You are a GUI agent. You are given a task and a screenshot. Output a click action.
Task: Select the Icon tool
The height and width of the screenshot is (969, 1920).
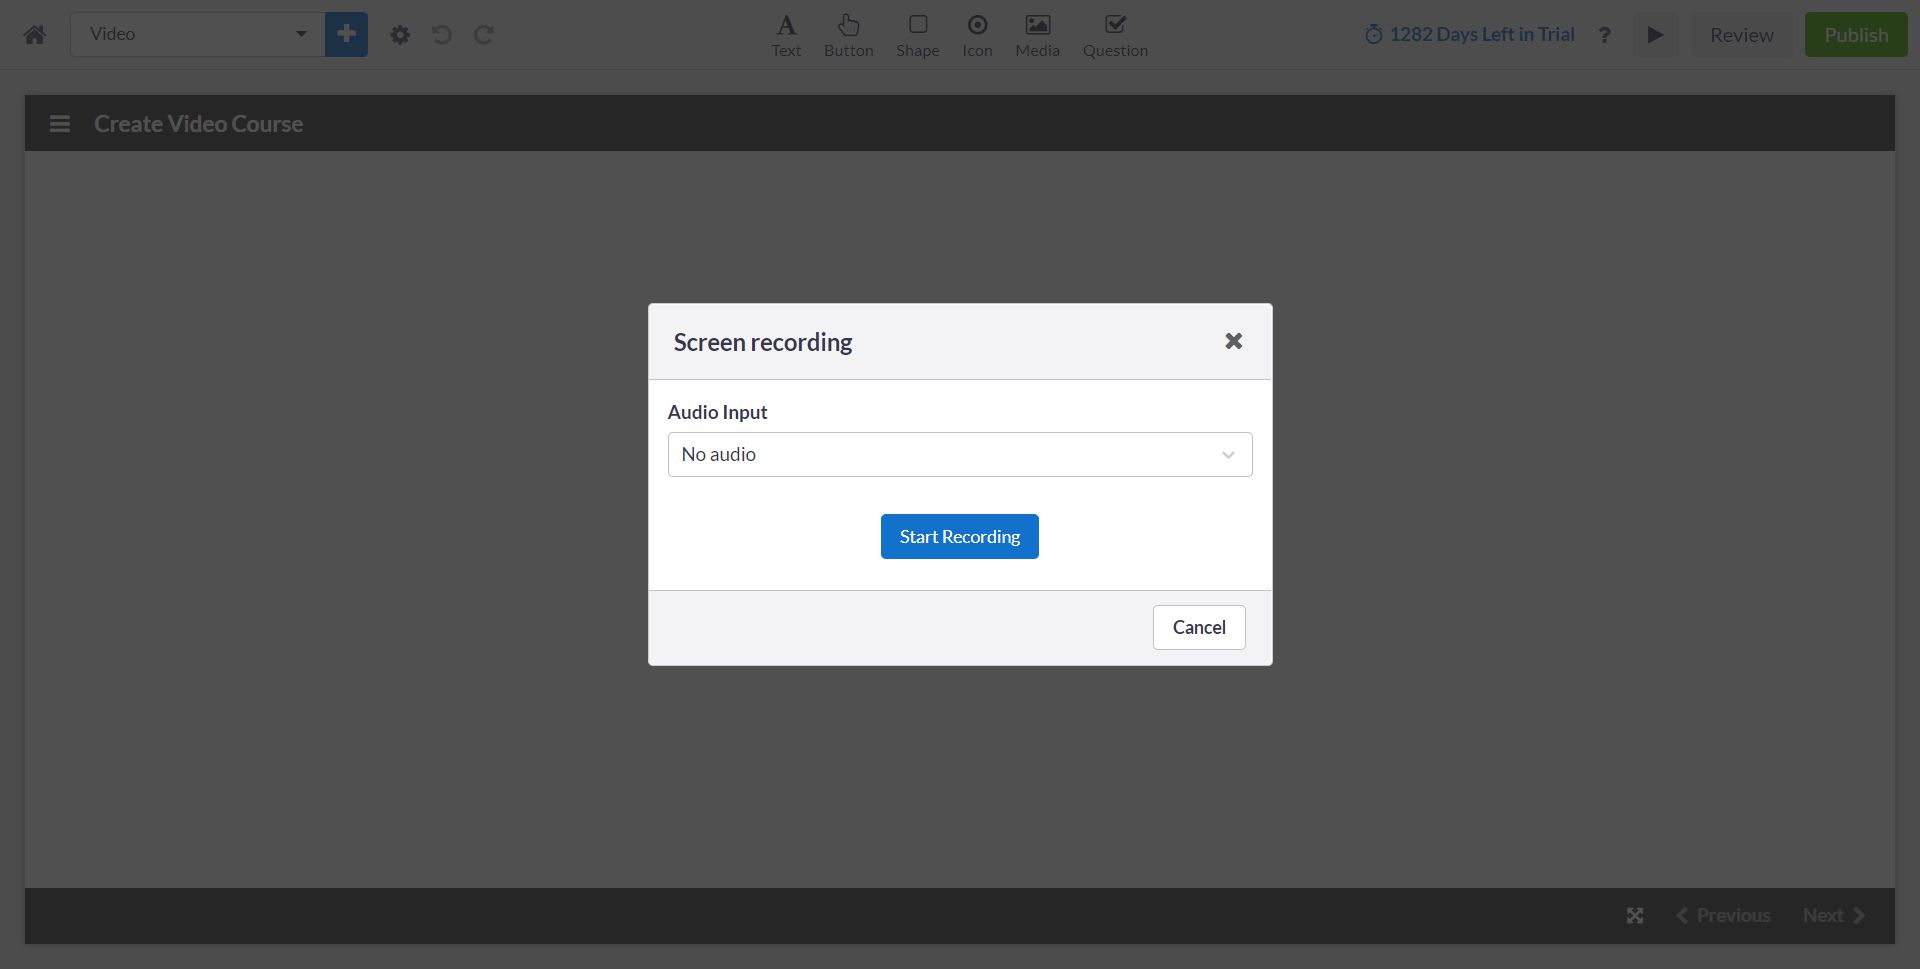[977, 36]
